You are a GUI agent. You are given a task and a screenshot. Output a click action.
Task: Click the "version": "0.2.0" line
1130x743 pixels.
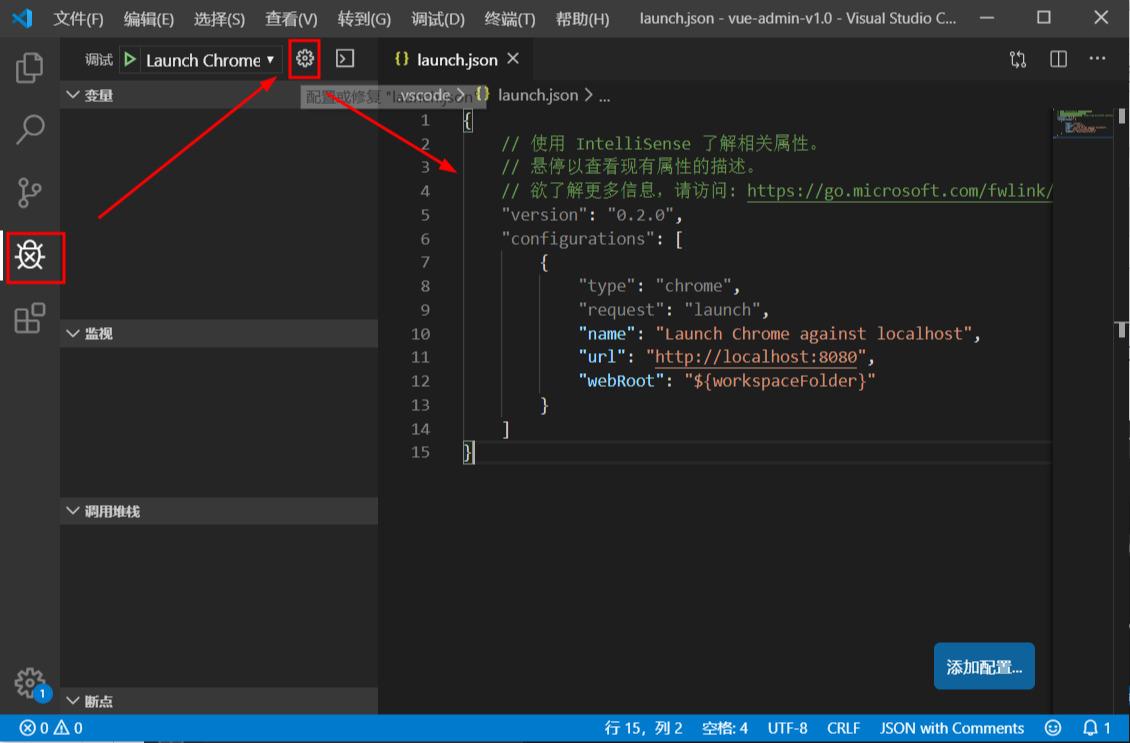591,215
